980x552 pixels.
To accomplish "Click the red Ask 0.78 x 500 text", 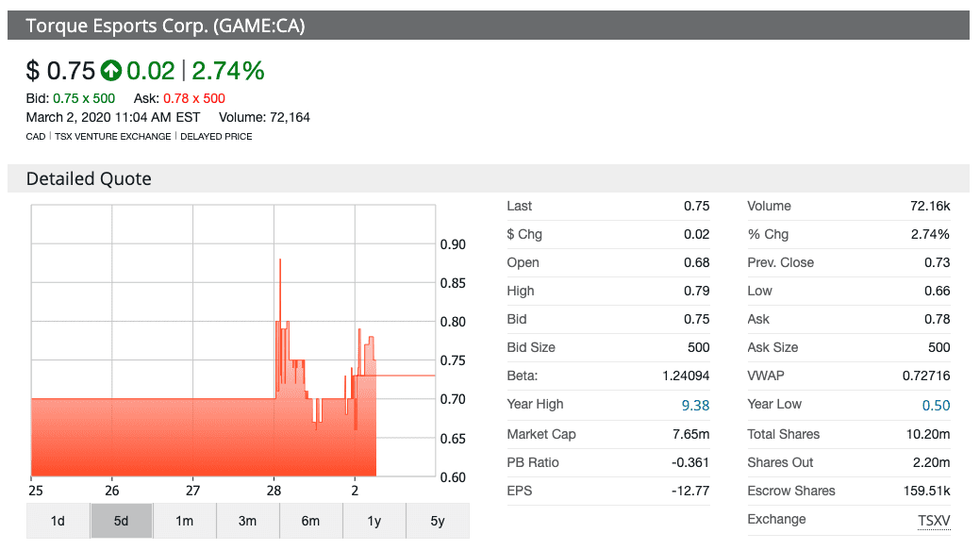I will pos(193,98).
